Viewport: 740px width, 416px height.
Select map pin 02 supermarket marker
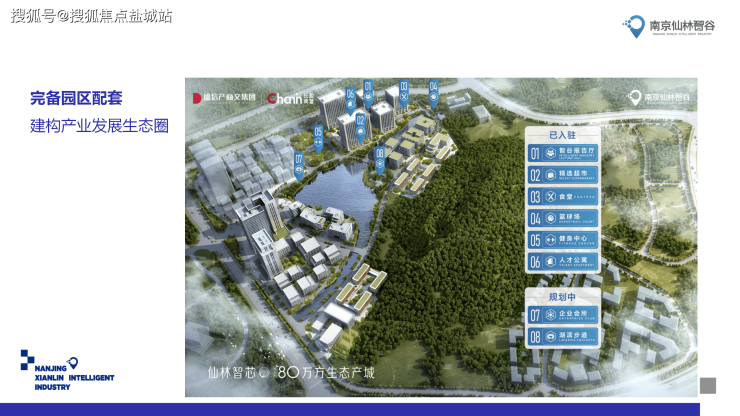(x=360, y=127)
